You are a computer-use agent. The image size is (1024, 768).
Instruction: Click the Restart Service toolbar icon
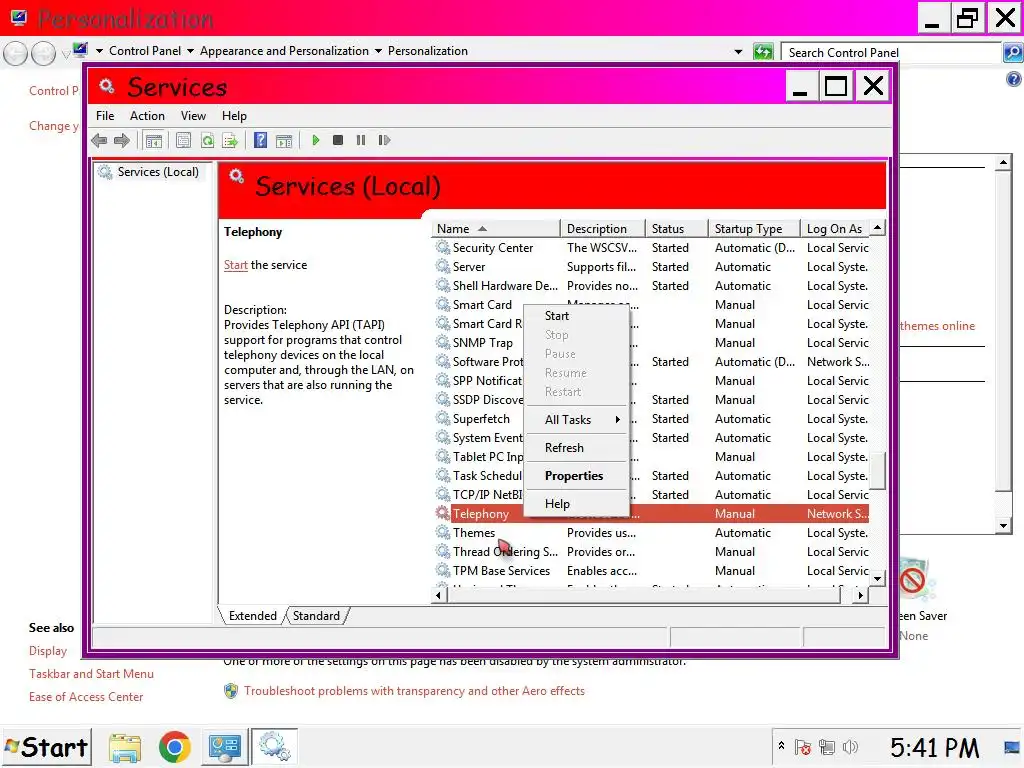384,140
